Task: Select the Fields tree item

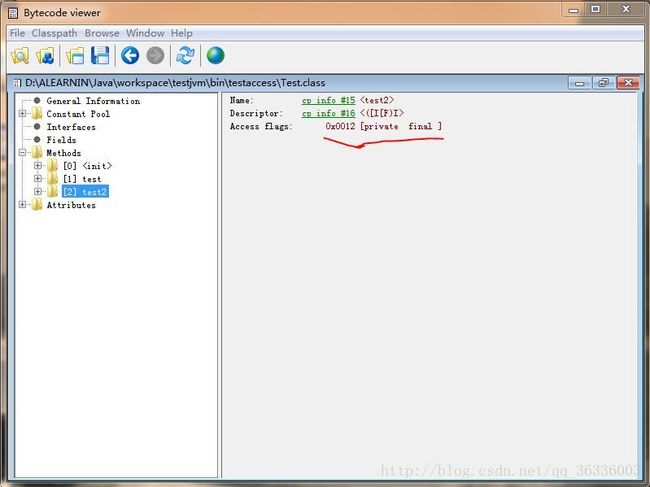Action: pos(61,140)
